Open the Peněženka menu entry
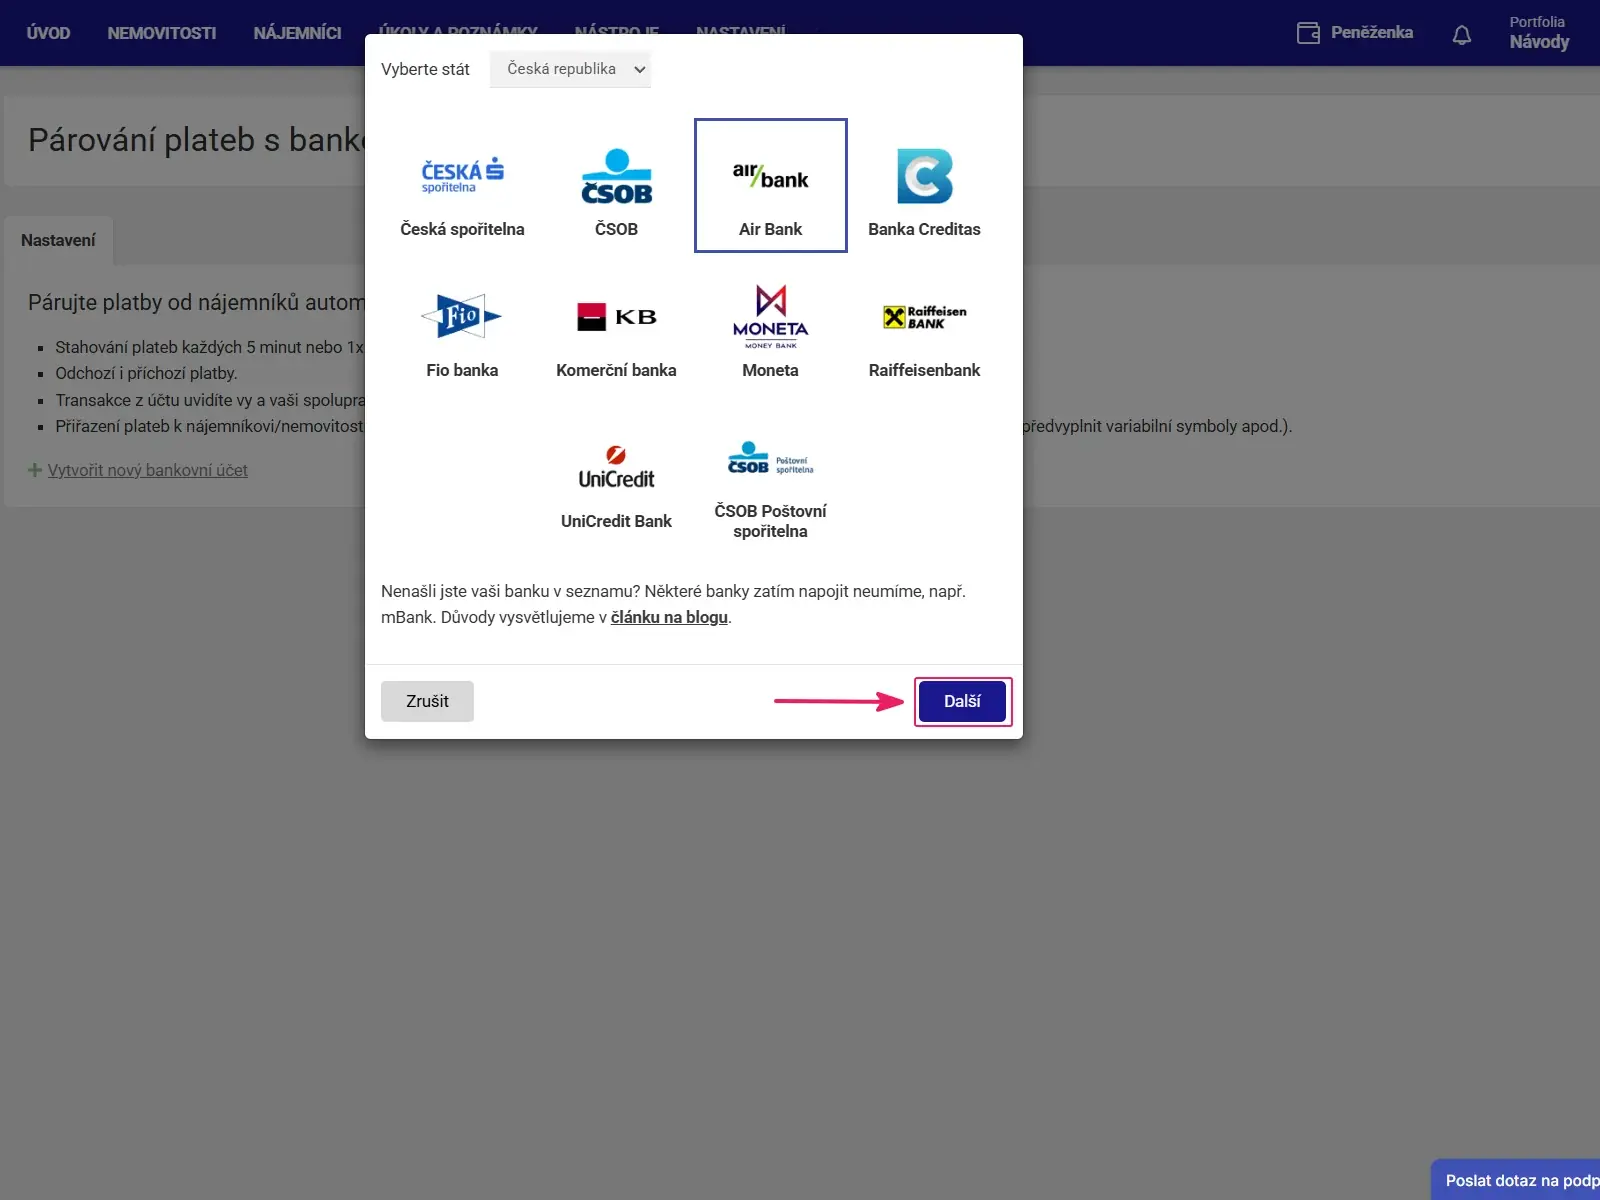 click(x=1355, y=33)
